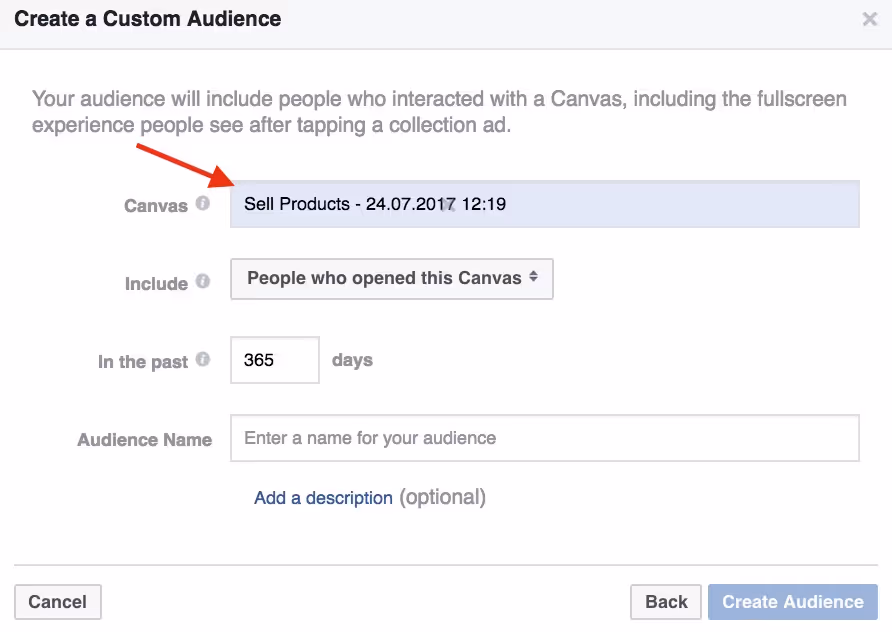Close the Create a Custom Audience dialog
The image size is (892, 632).
tap(869, 19)
